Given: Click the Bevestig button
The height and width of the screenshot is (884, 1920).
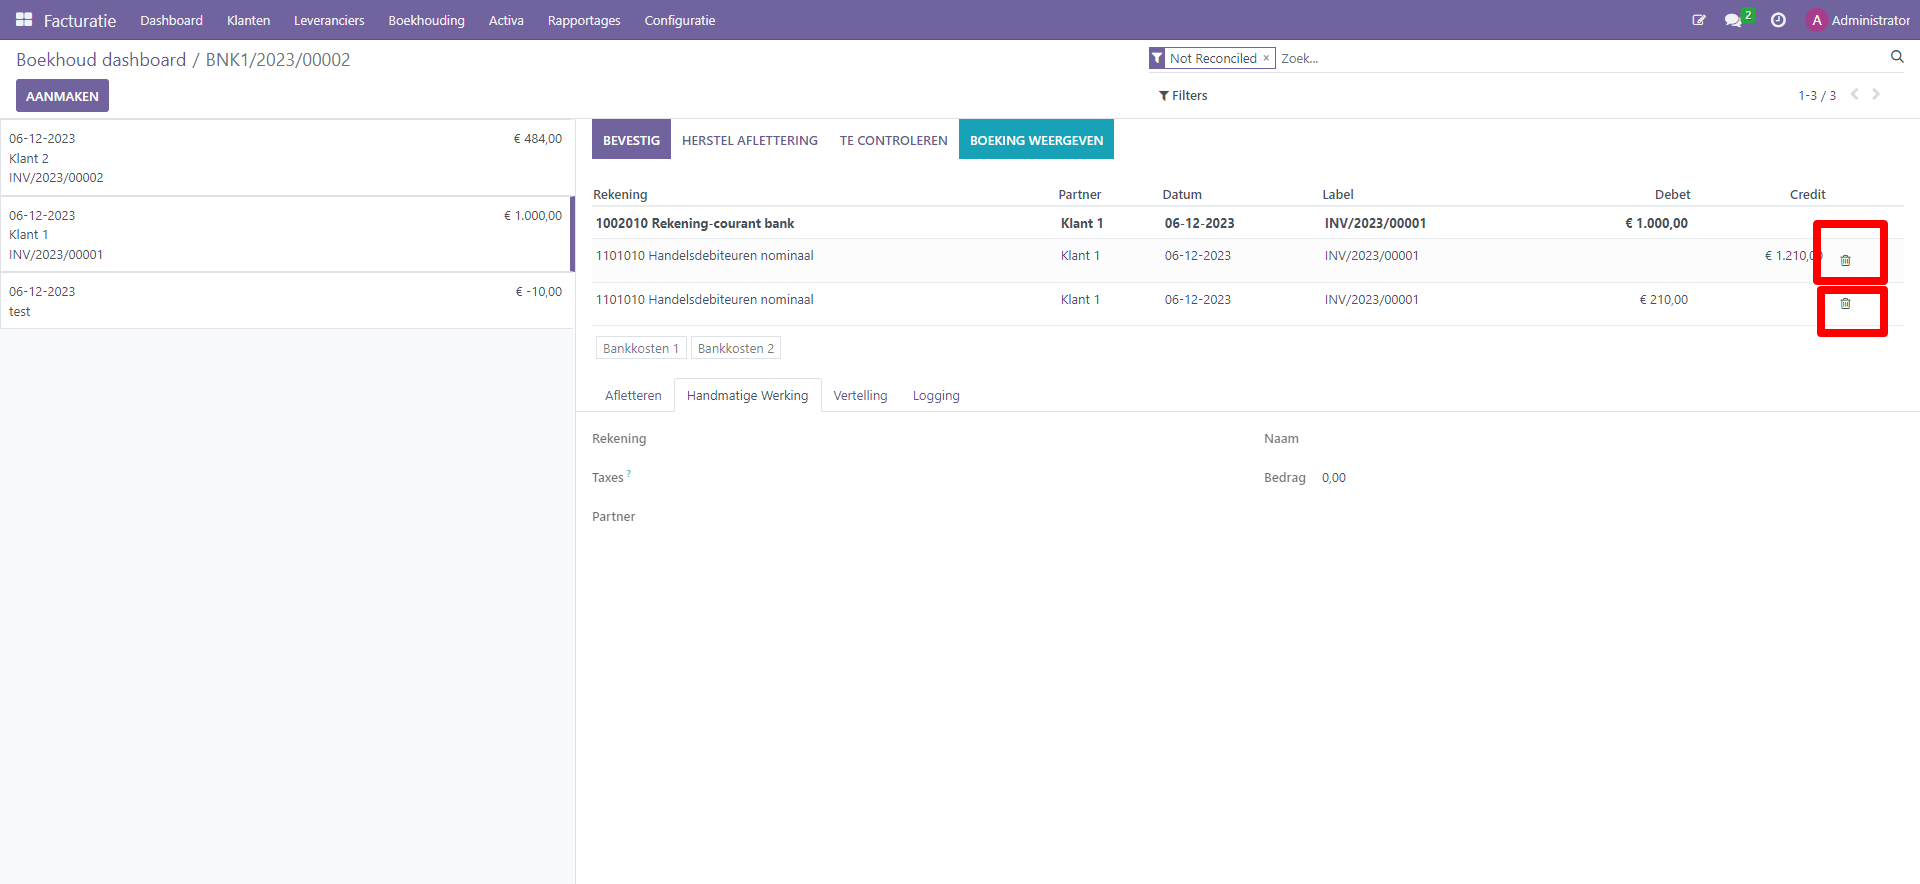Looking at the screenshot, I should [631, 140].
